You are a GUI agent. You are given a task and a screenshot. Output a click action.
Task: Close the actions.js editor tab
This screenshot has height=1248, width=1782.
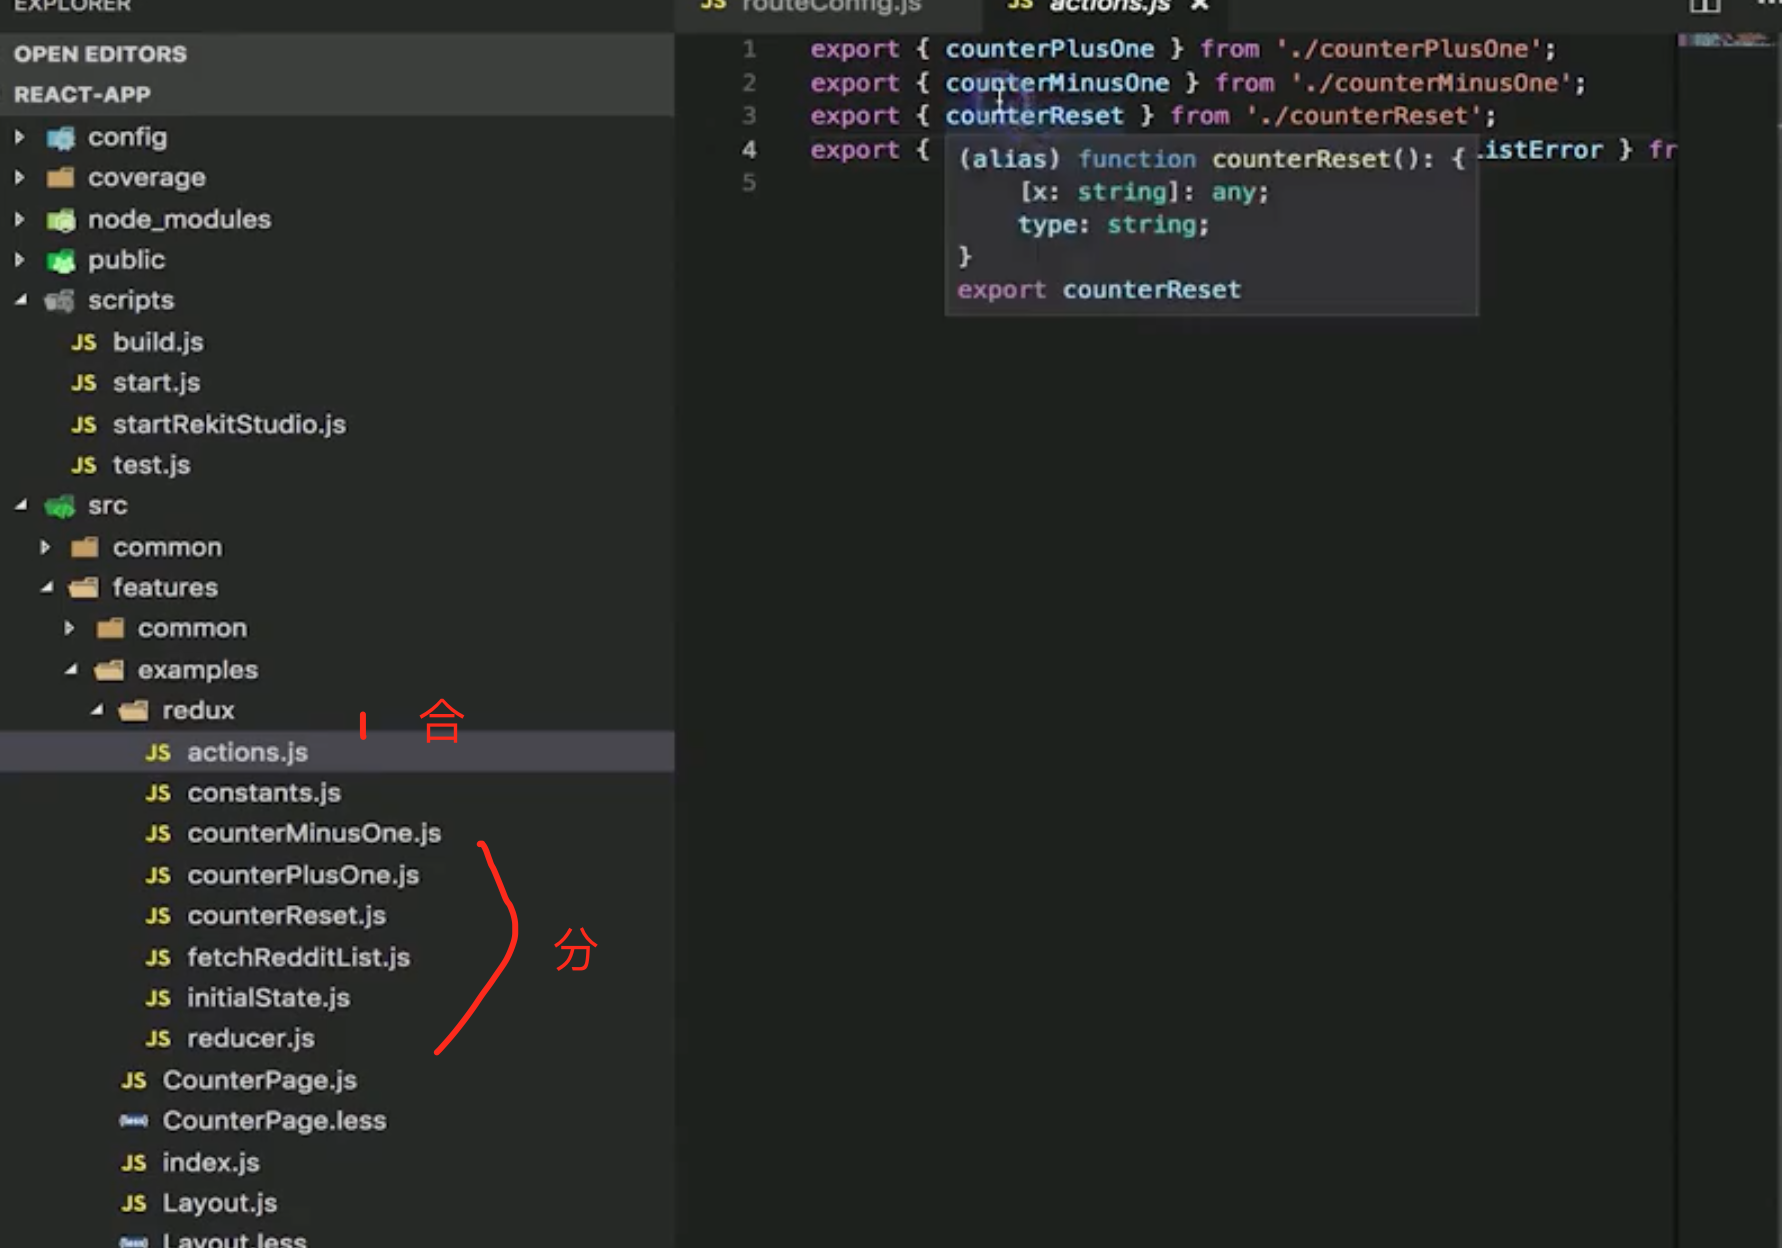[x=1200, y=6]
